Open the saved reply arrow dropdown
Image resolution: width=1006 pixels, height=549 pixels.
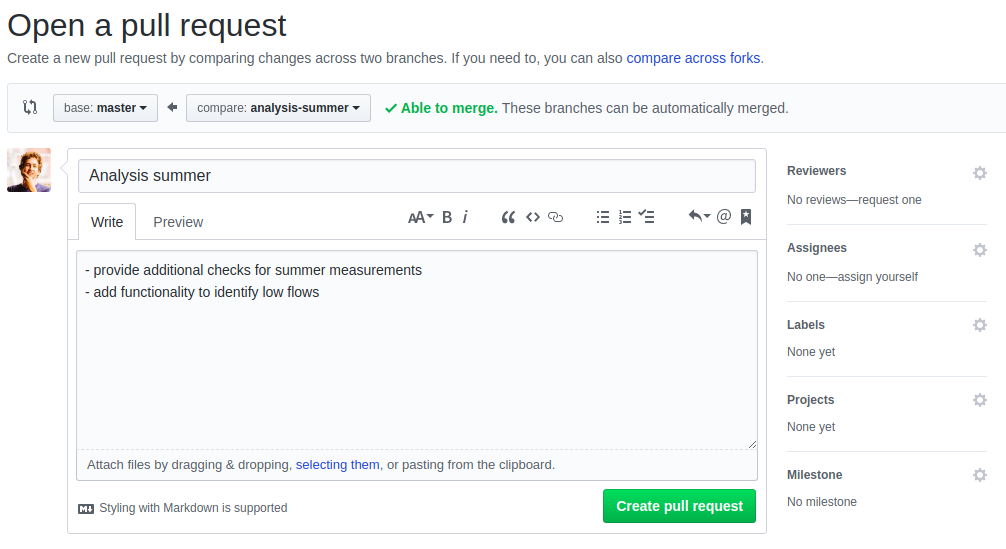coord(699,217)
